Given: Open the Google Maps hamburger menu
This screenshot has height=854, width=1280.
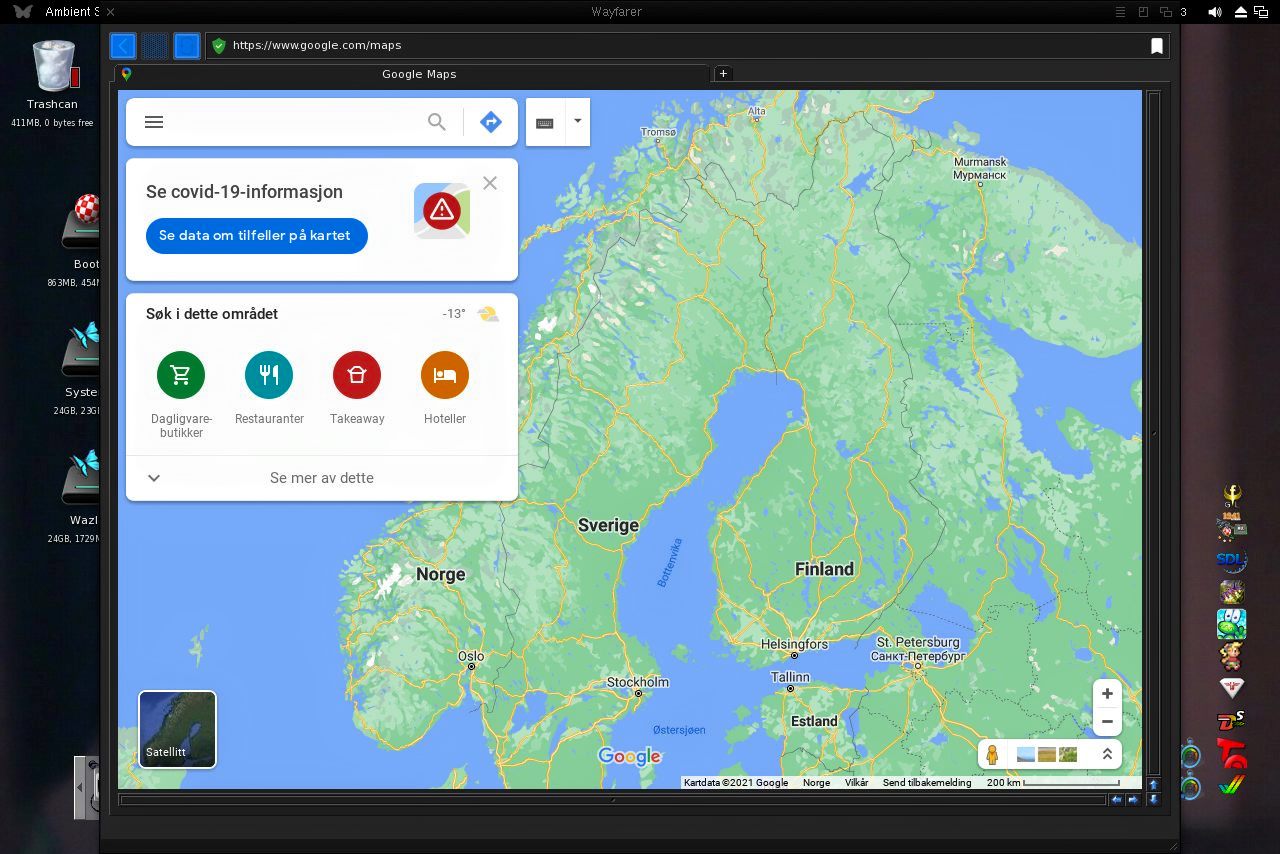Looking at the screenshot, I should [x=154, y=122].
